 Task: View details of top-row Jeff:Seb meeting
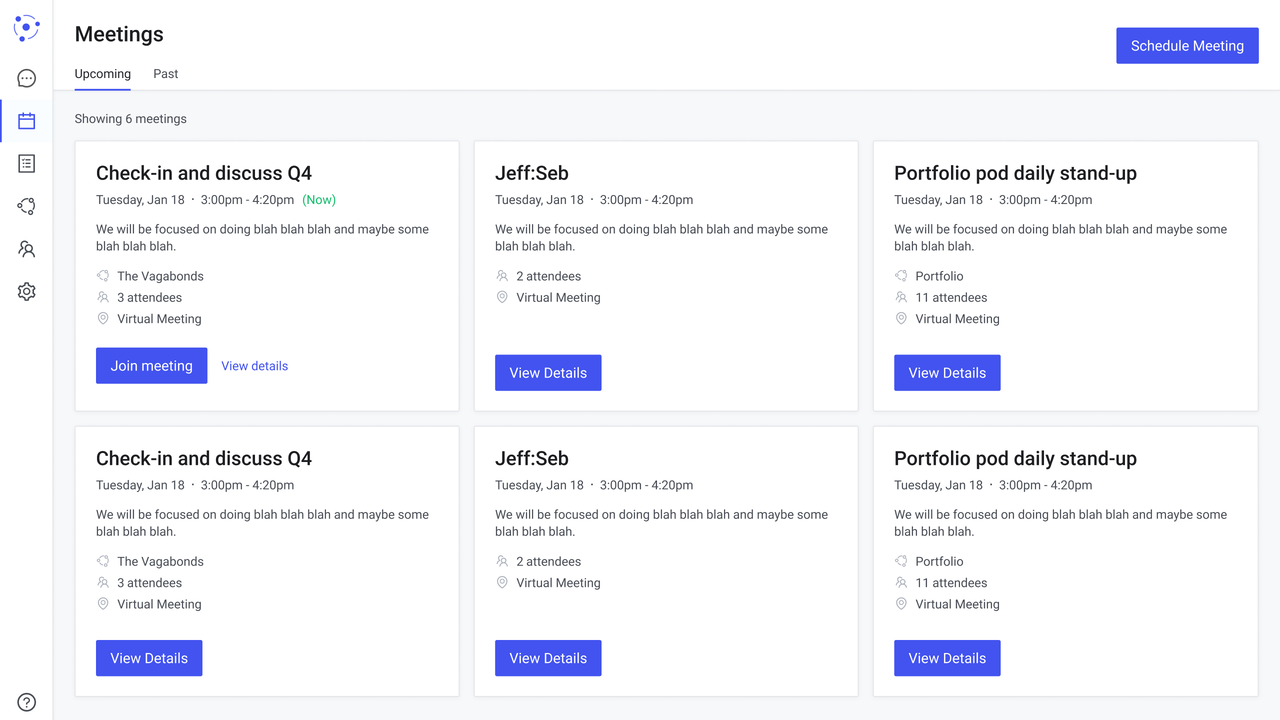tap(548, 373)
